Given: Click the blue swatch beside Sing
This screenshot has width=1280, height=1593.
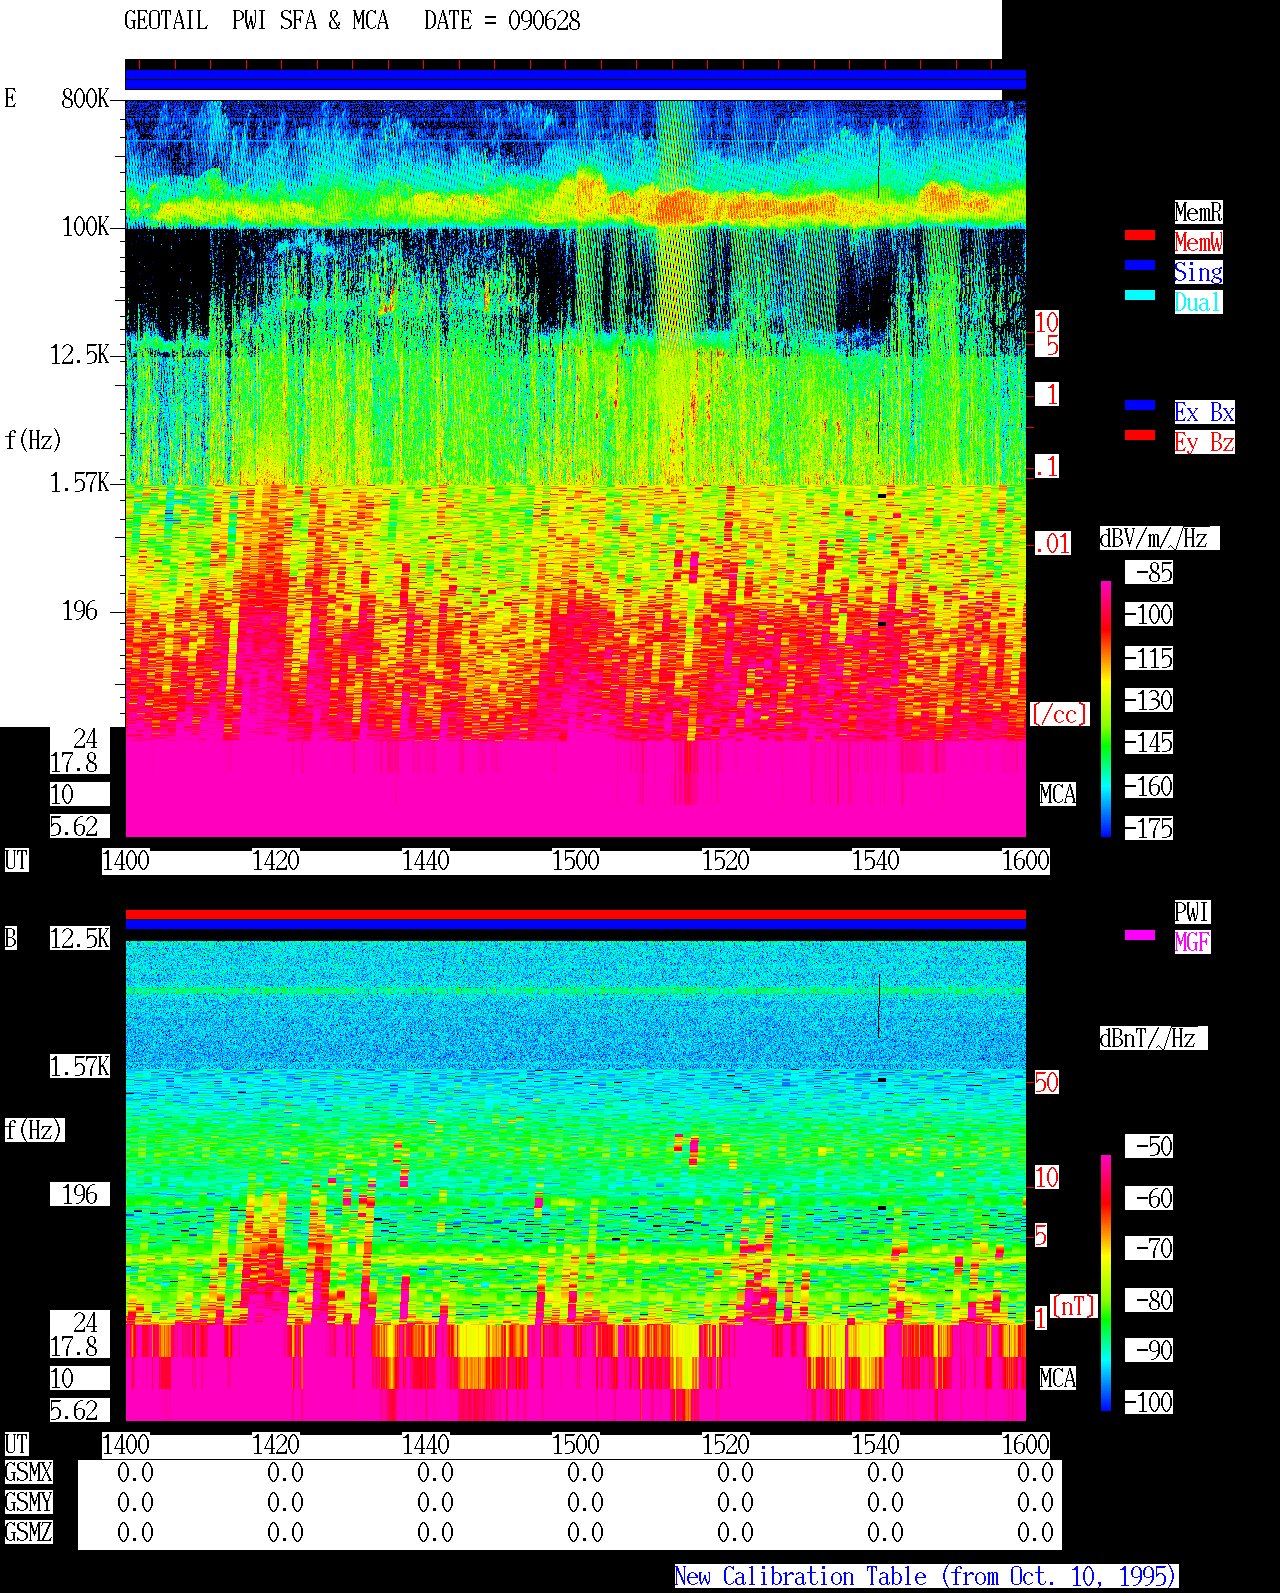Looking at the screenshot, I should point(1140,265).
